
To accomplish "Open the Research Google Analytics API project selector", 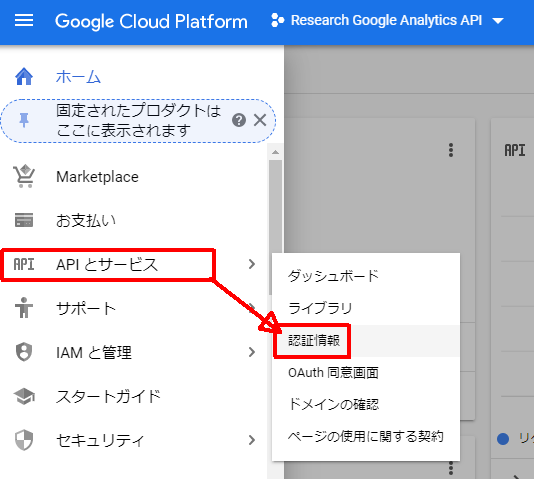I will (387, 20).
